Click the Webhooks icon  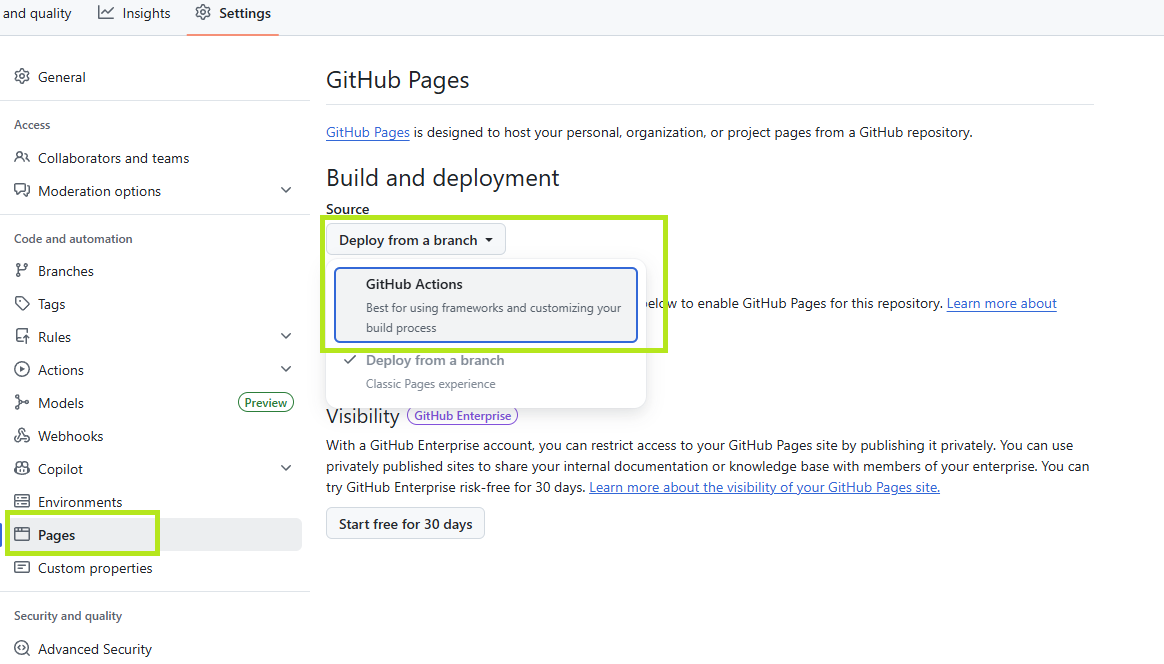(x=22, y=435)
